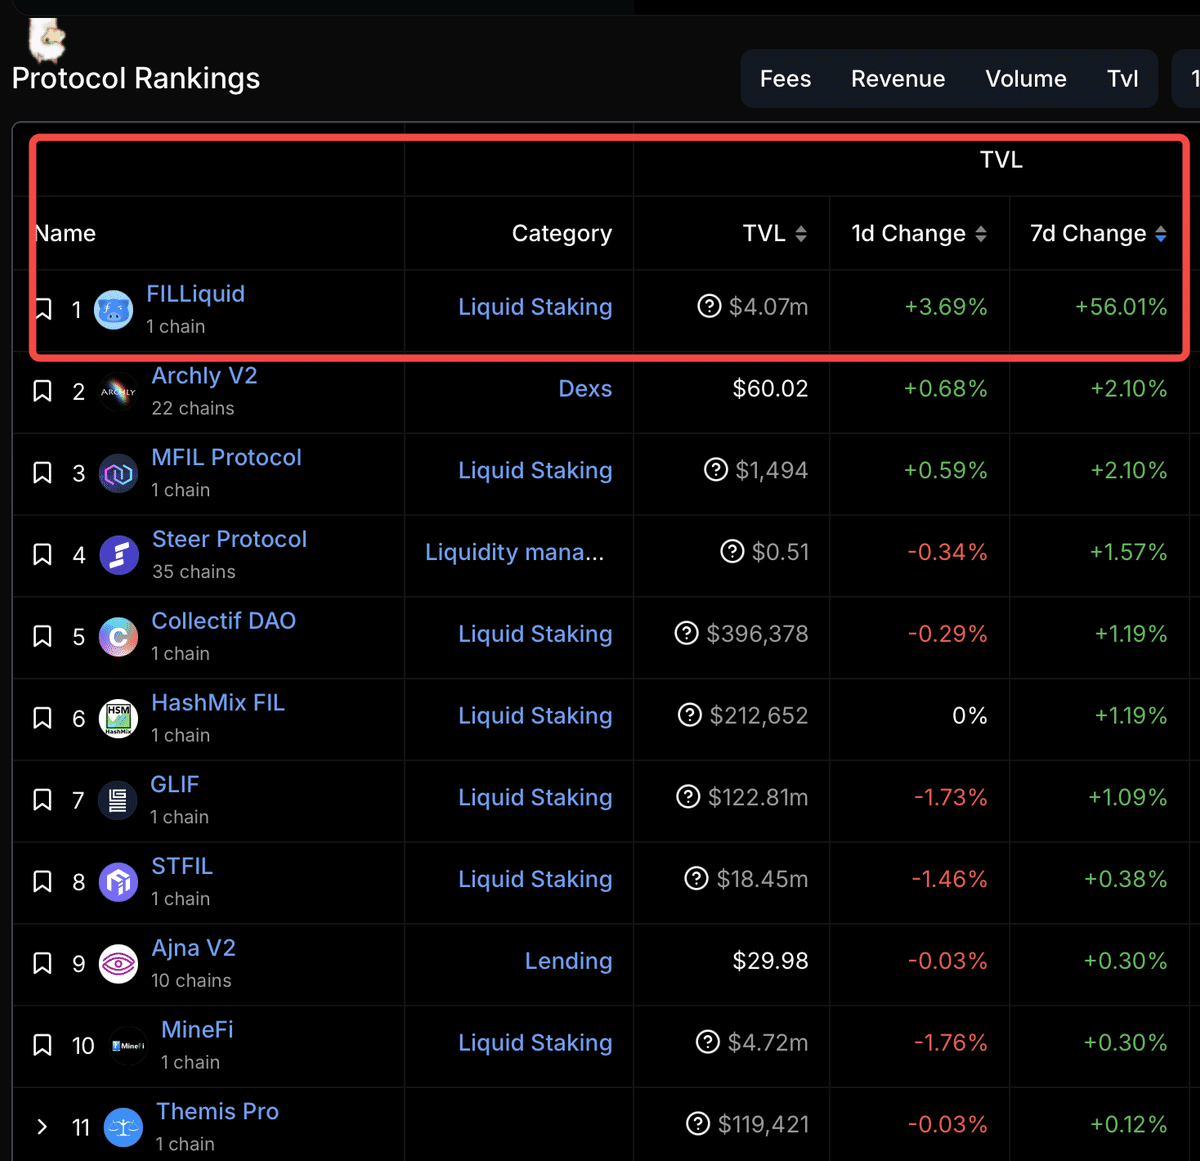This screenshot has height=1161, width=1200.
Task: Open Ajna V2 protocol page
Action: click(x=193, y=948)
